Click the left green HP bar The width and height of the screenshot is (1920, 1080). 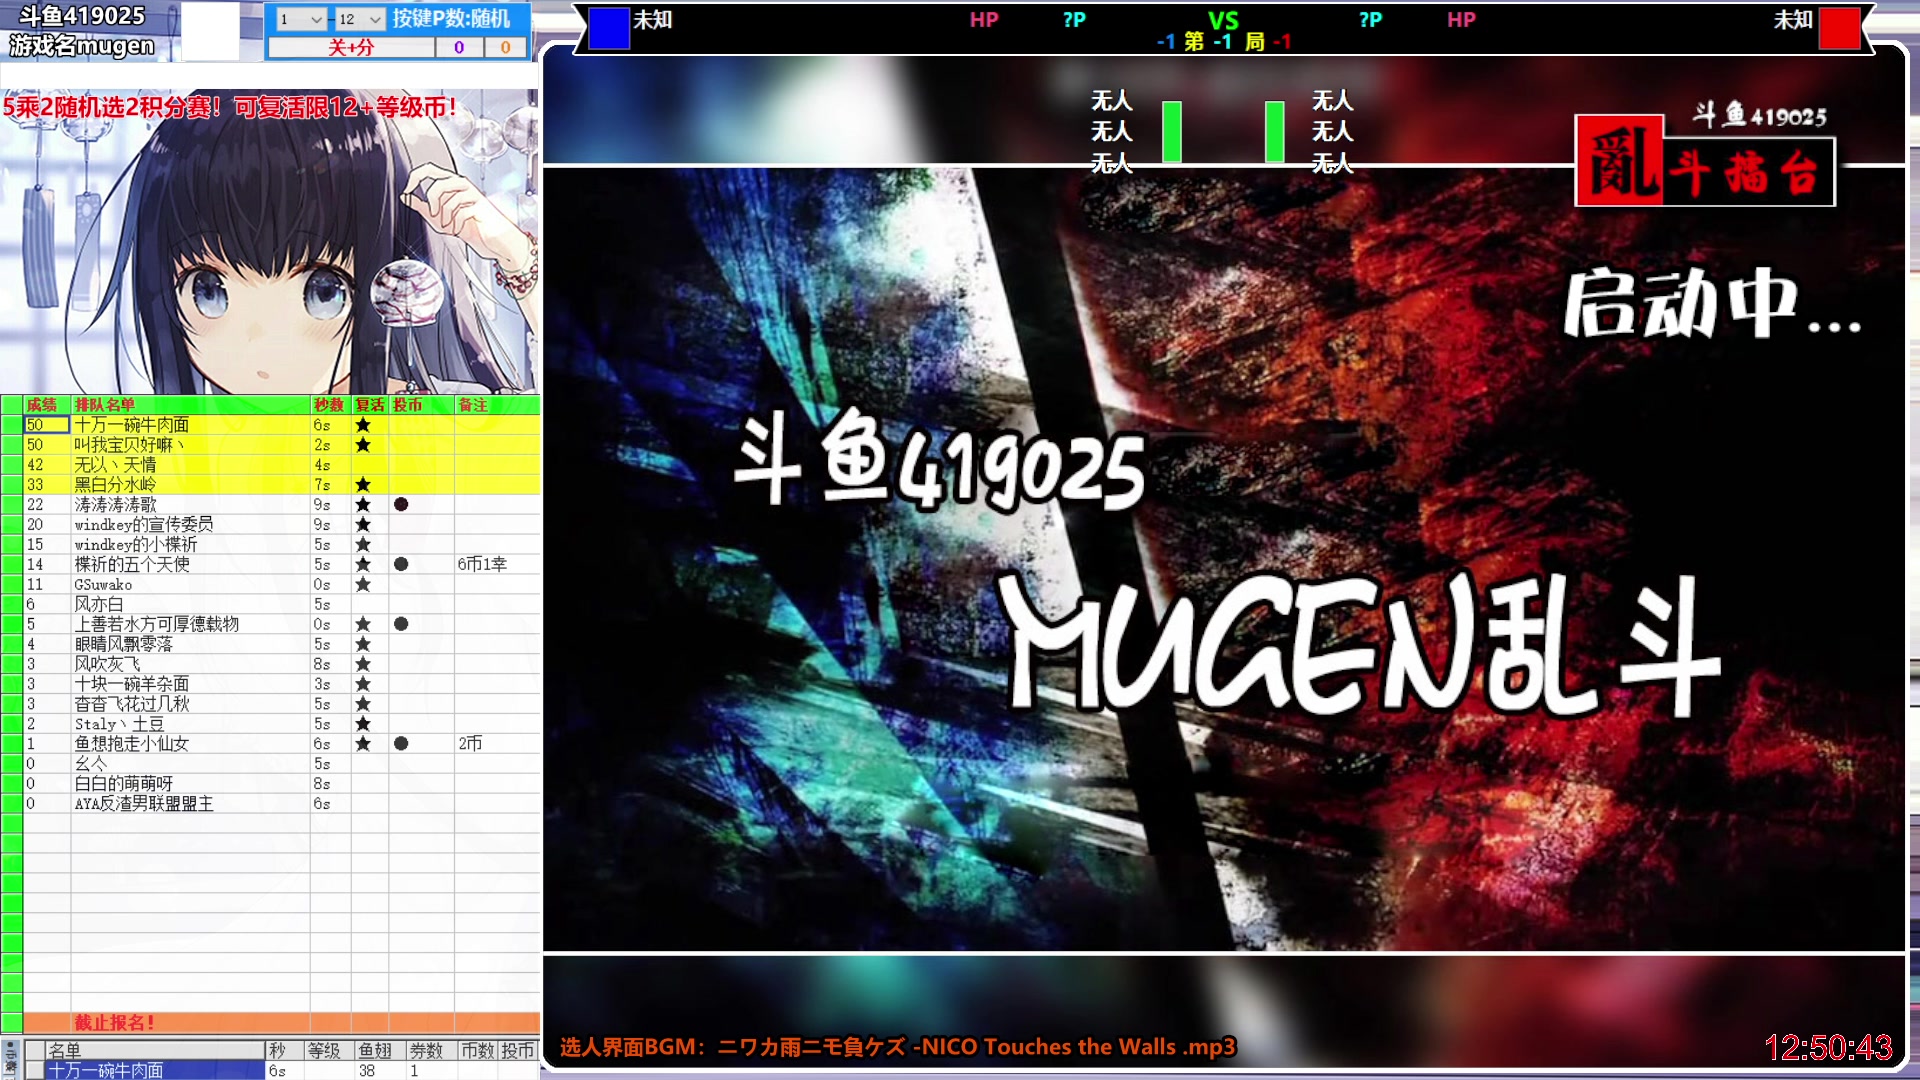click(x=1172, y=132)
